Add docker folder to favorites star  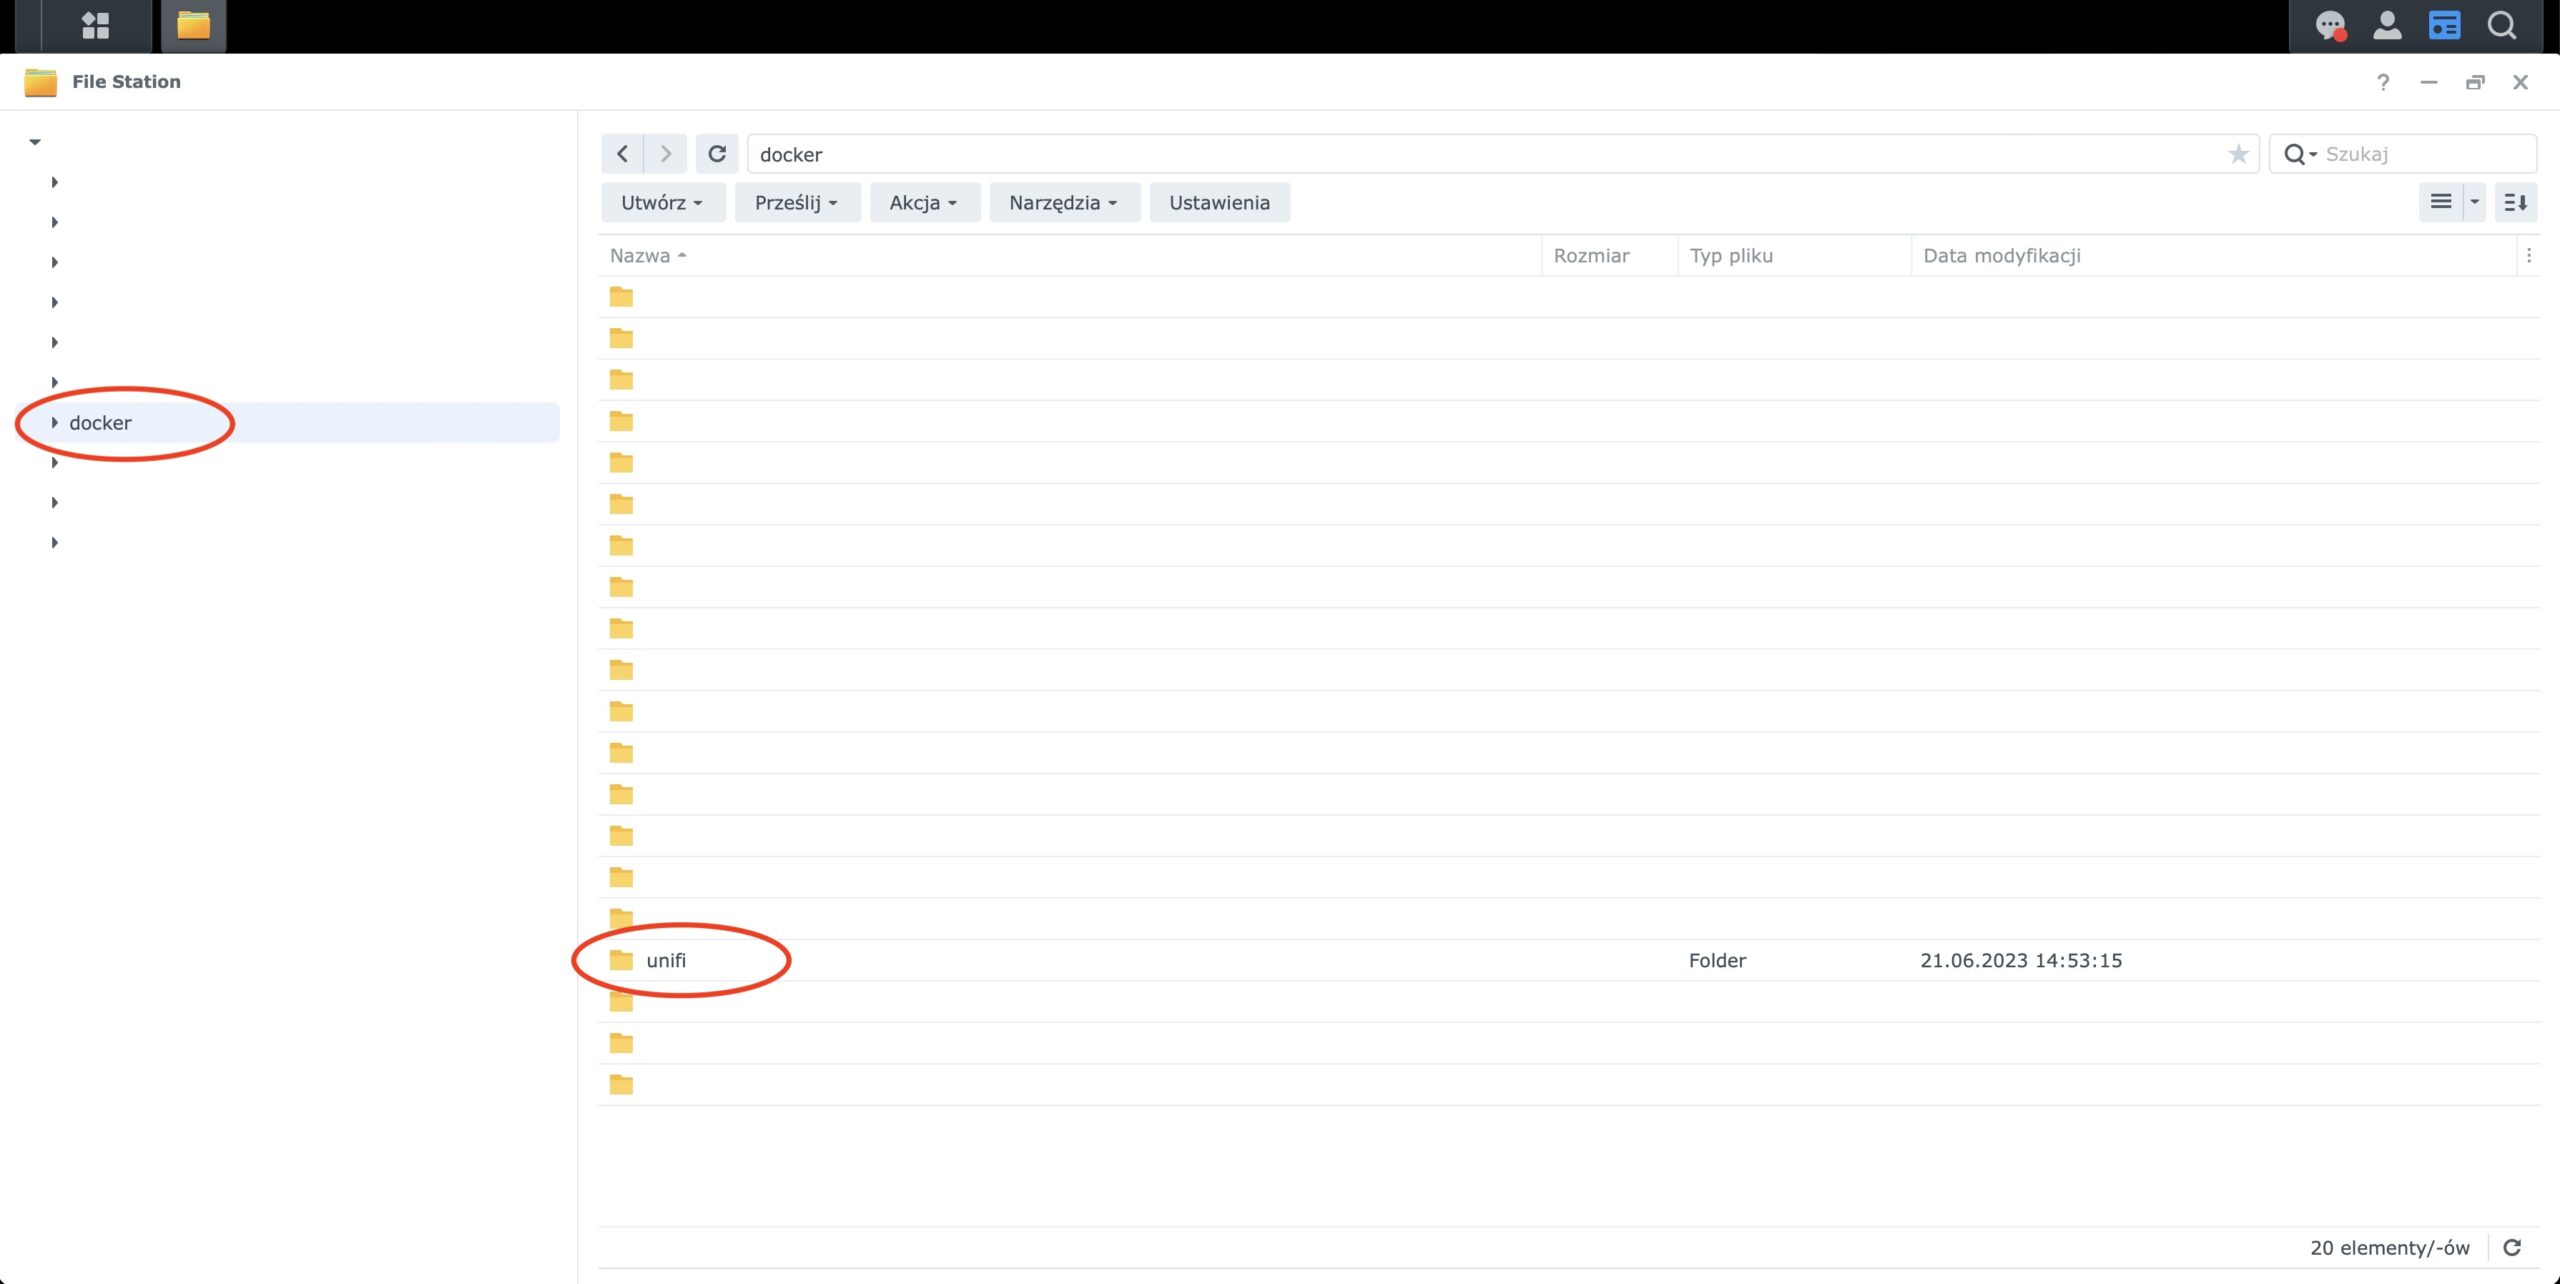coord(2238,154)
